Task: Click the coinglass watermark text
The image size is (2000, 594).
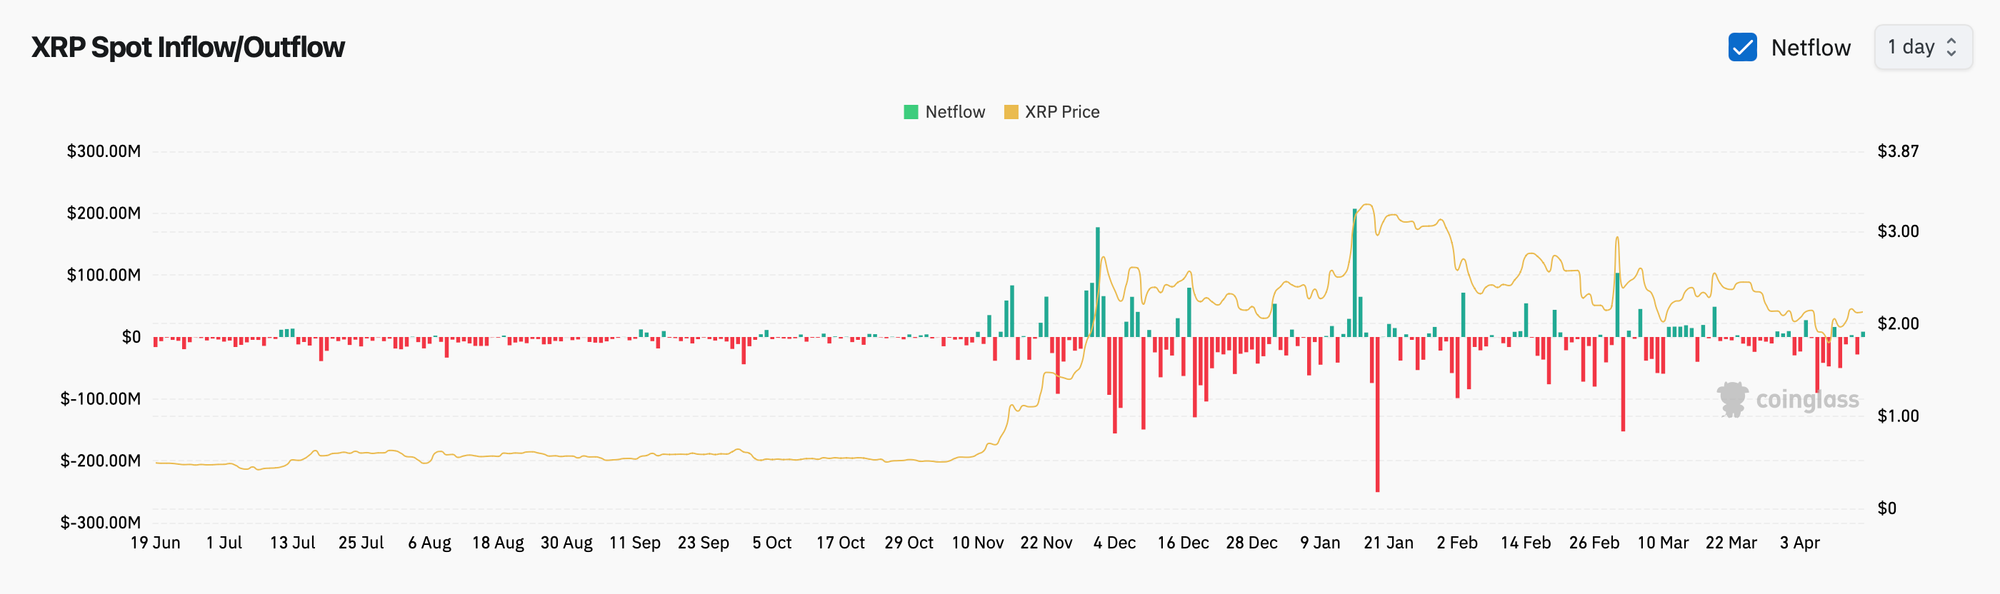Action: point(1807,400)
